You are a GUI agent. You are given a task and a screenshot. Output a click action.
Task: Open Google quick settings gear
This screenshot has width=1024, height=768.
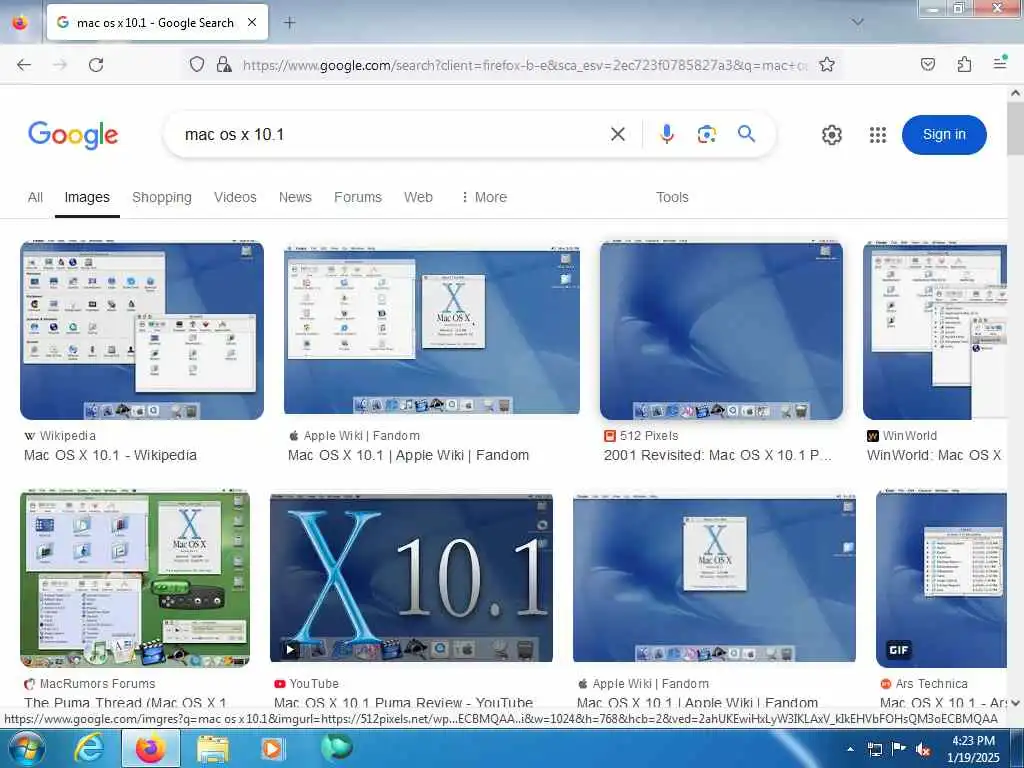[831, 135]
